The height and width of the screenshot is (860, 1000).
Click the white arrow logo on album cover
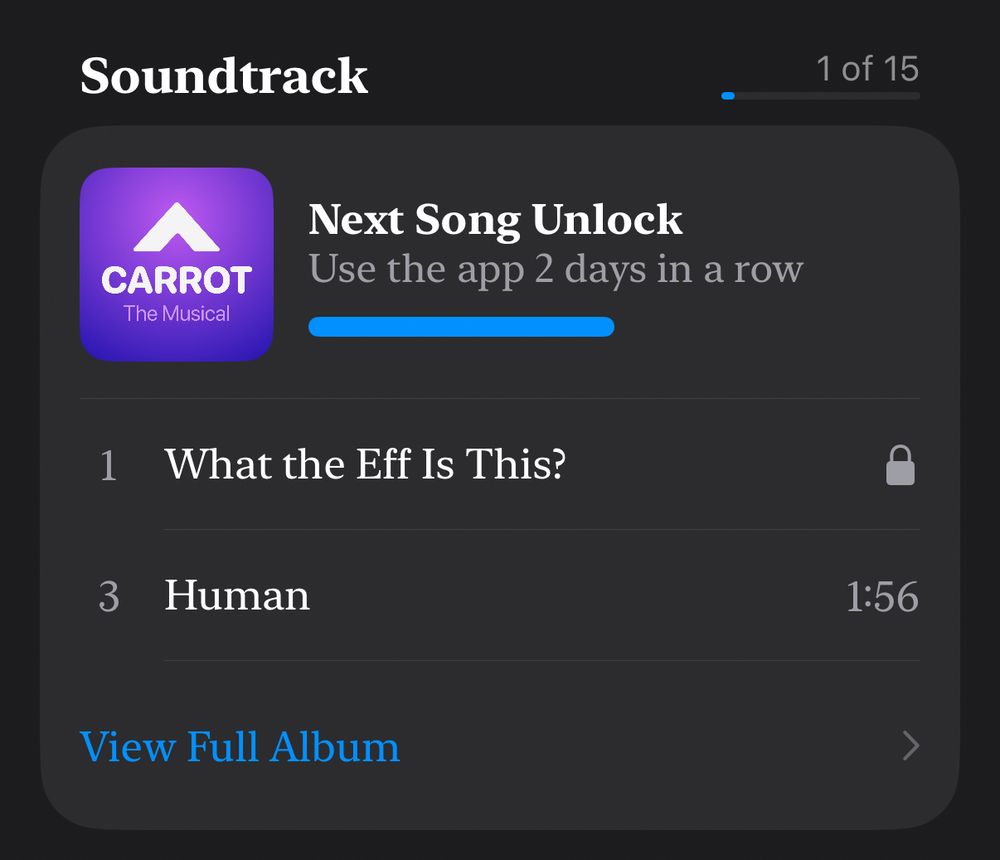coord(177,227)
